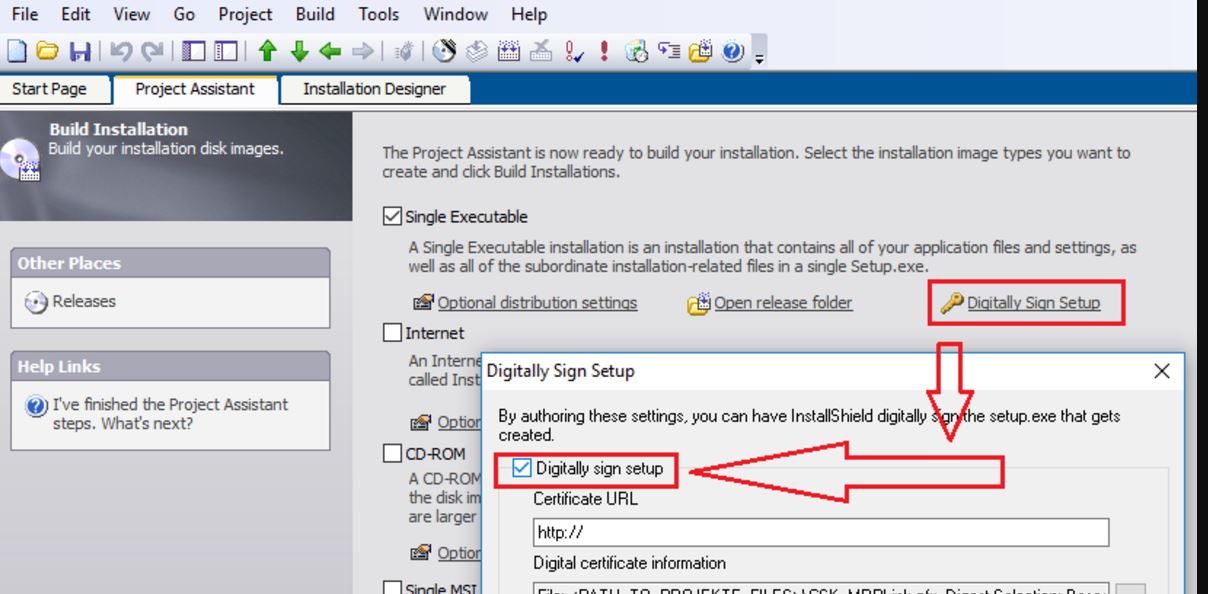The image size is (1208, 594).
Task: Enable the Internet installation type
Action: (394, 333)
